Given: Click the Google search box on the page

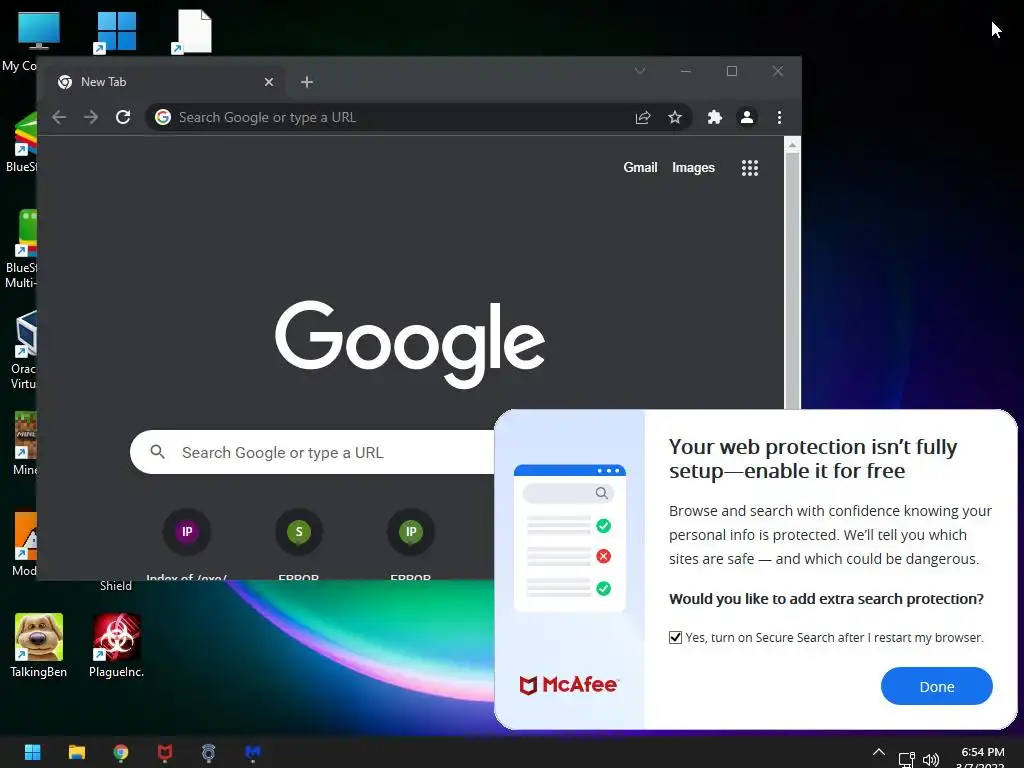Looking at the screenshot, I should [x=313, y=452].
